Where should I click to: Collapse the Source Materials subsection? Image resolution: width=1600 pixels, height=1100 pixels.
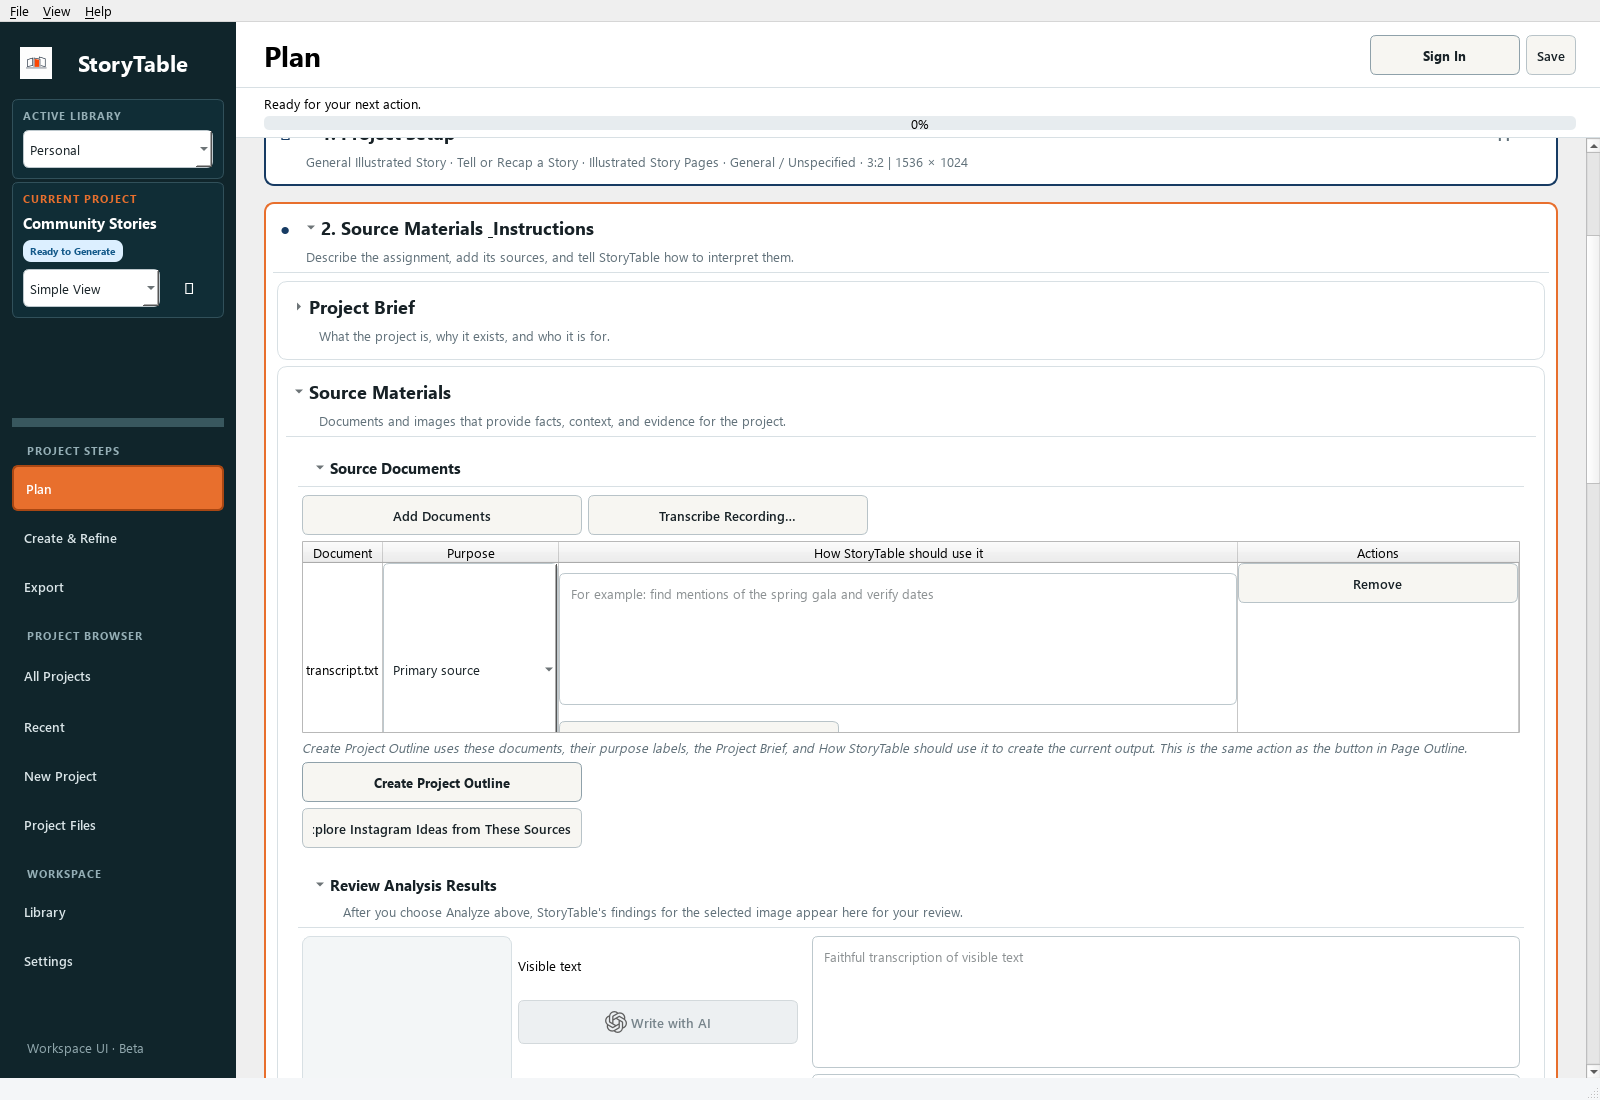click(298, 392)
